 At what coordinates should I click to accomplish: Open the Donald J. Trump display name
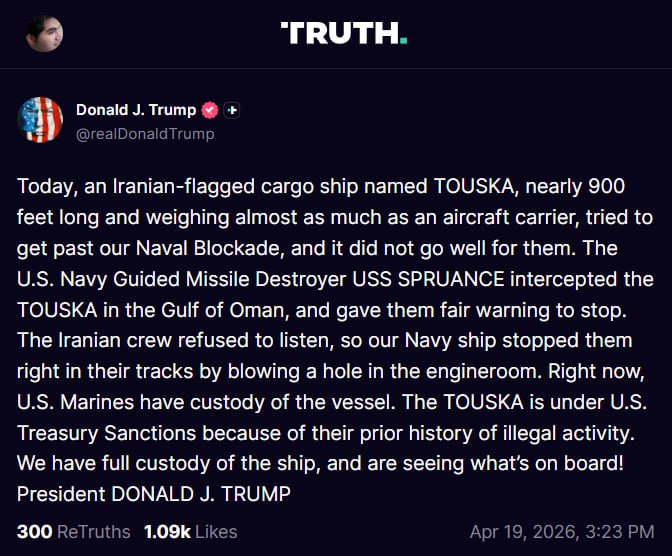(136, 110)
